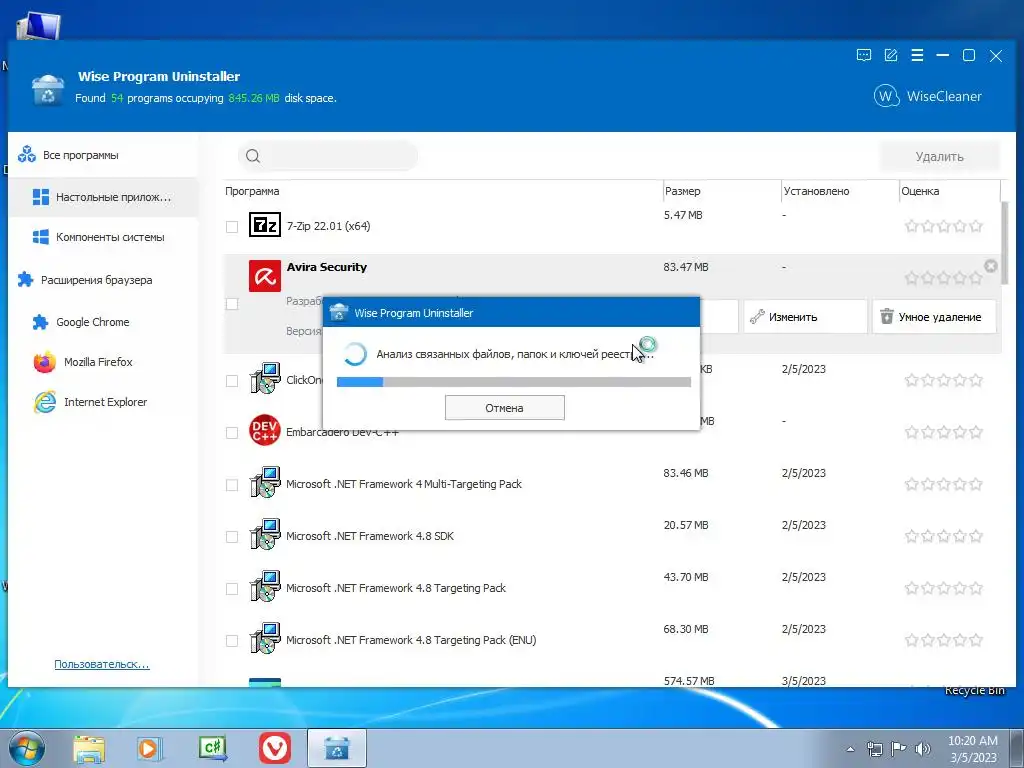
Task: Click the Action Center flag tray icon
Action: coord(899,749)
